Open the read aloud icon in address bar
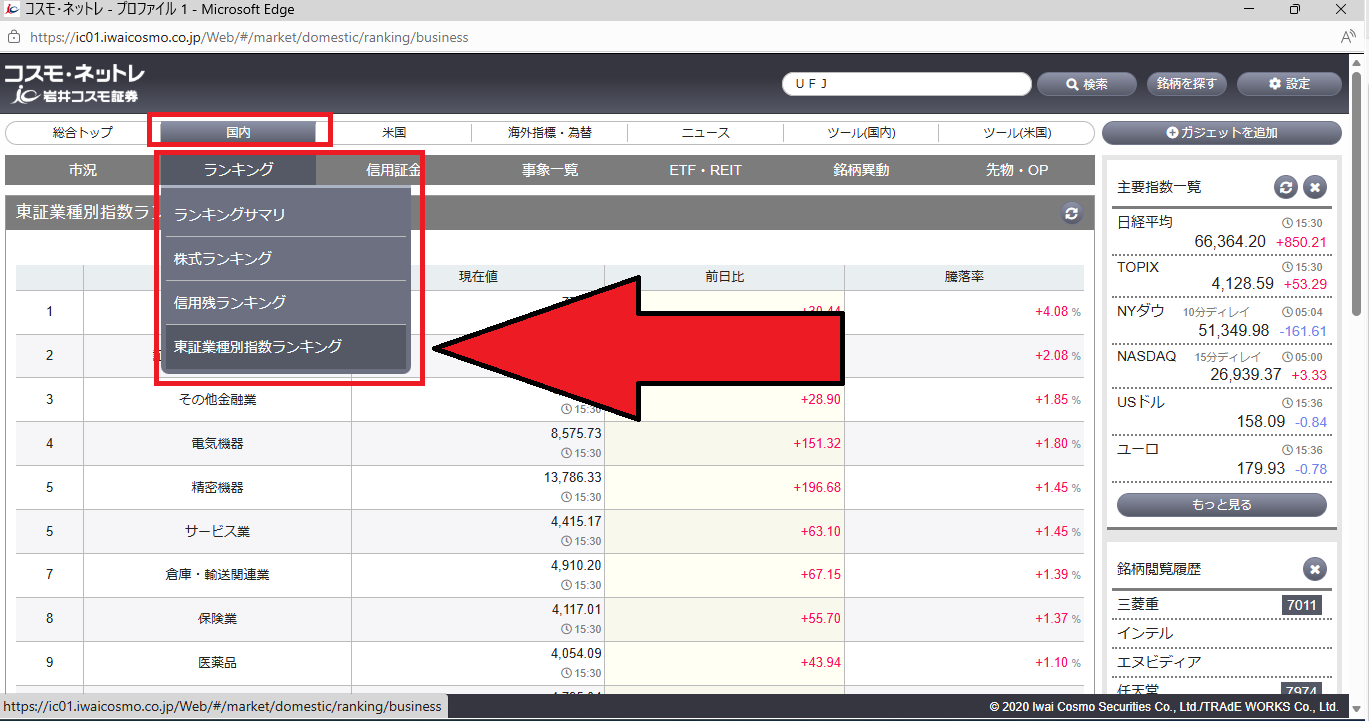 [1348, 37]
